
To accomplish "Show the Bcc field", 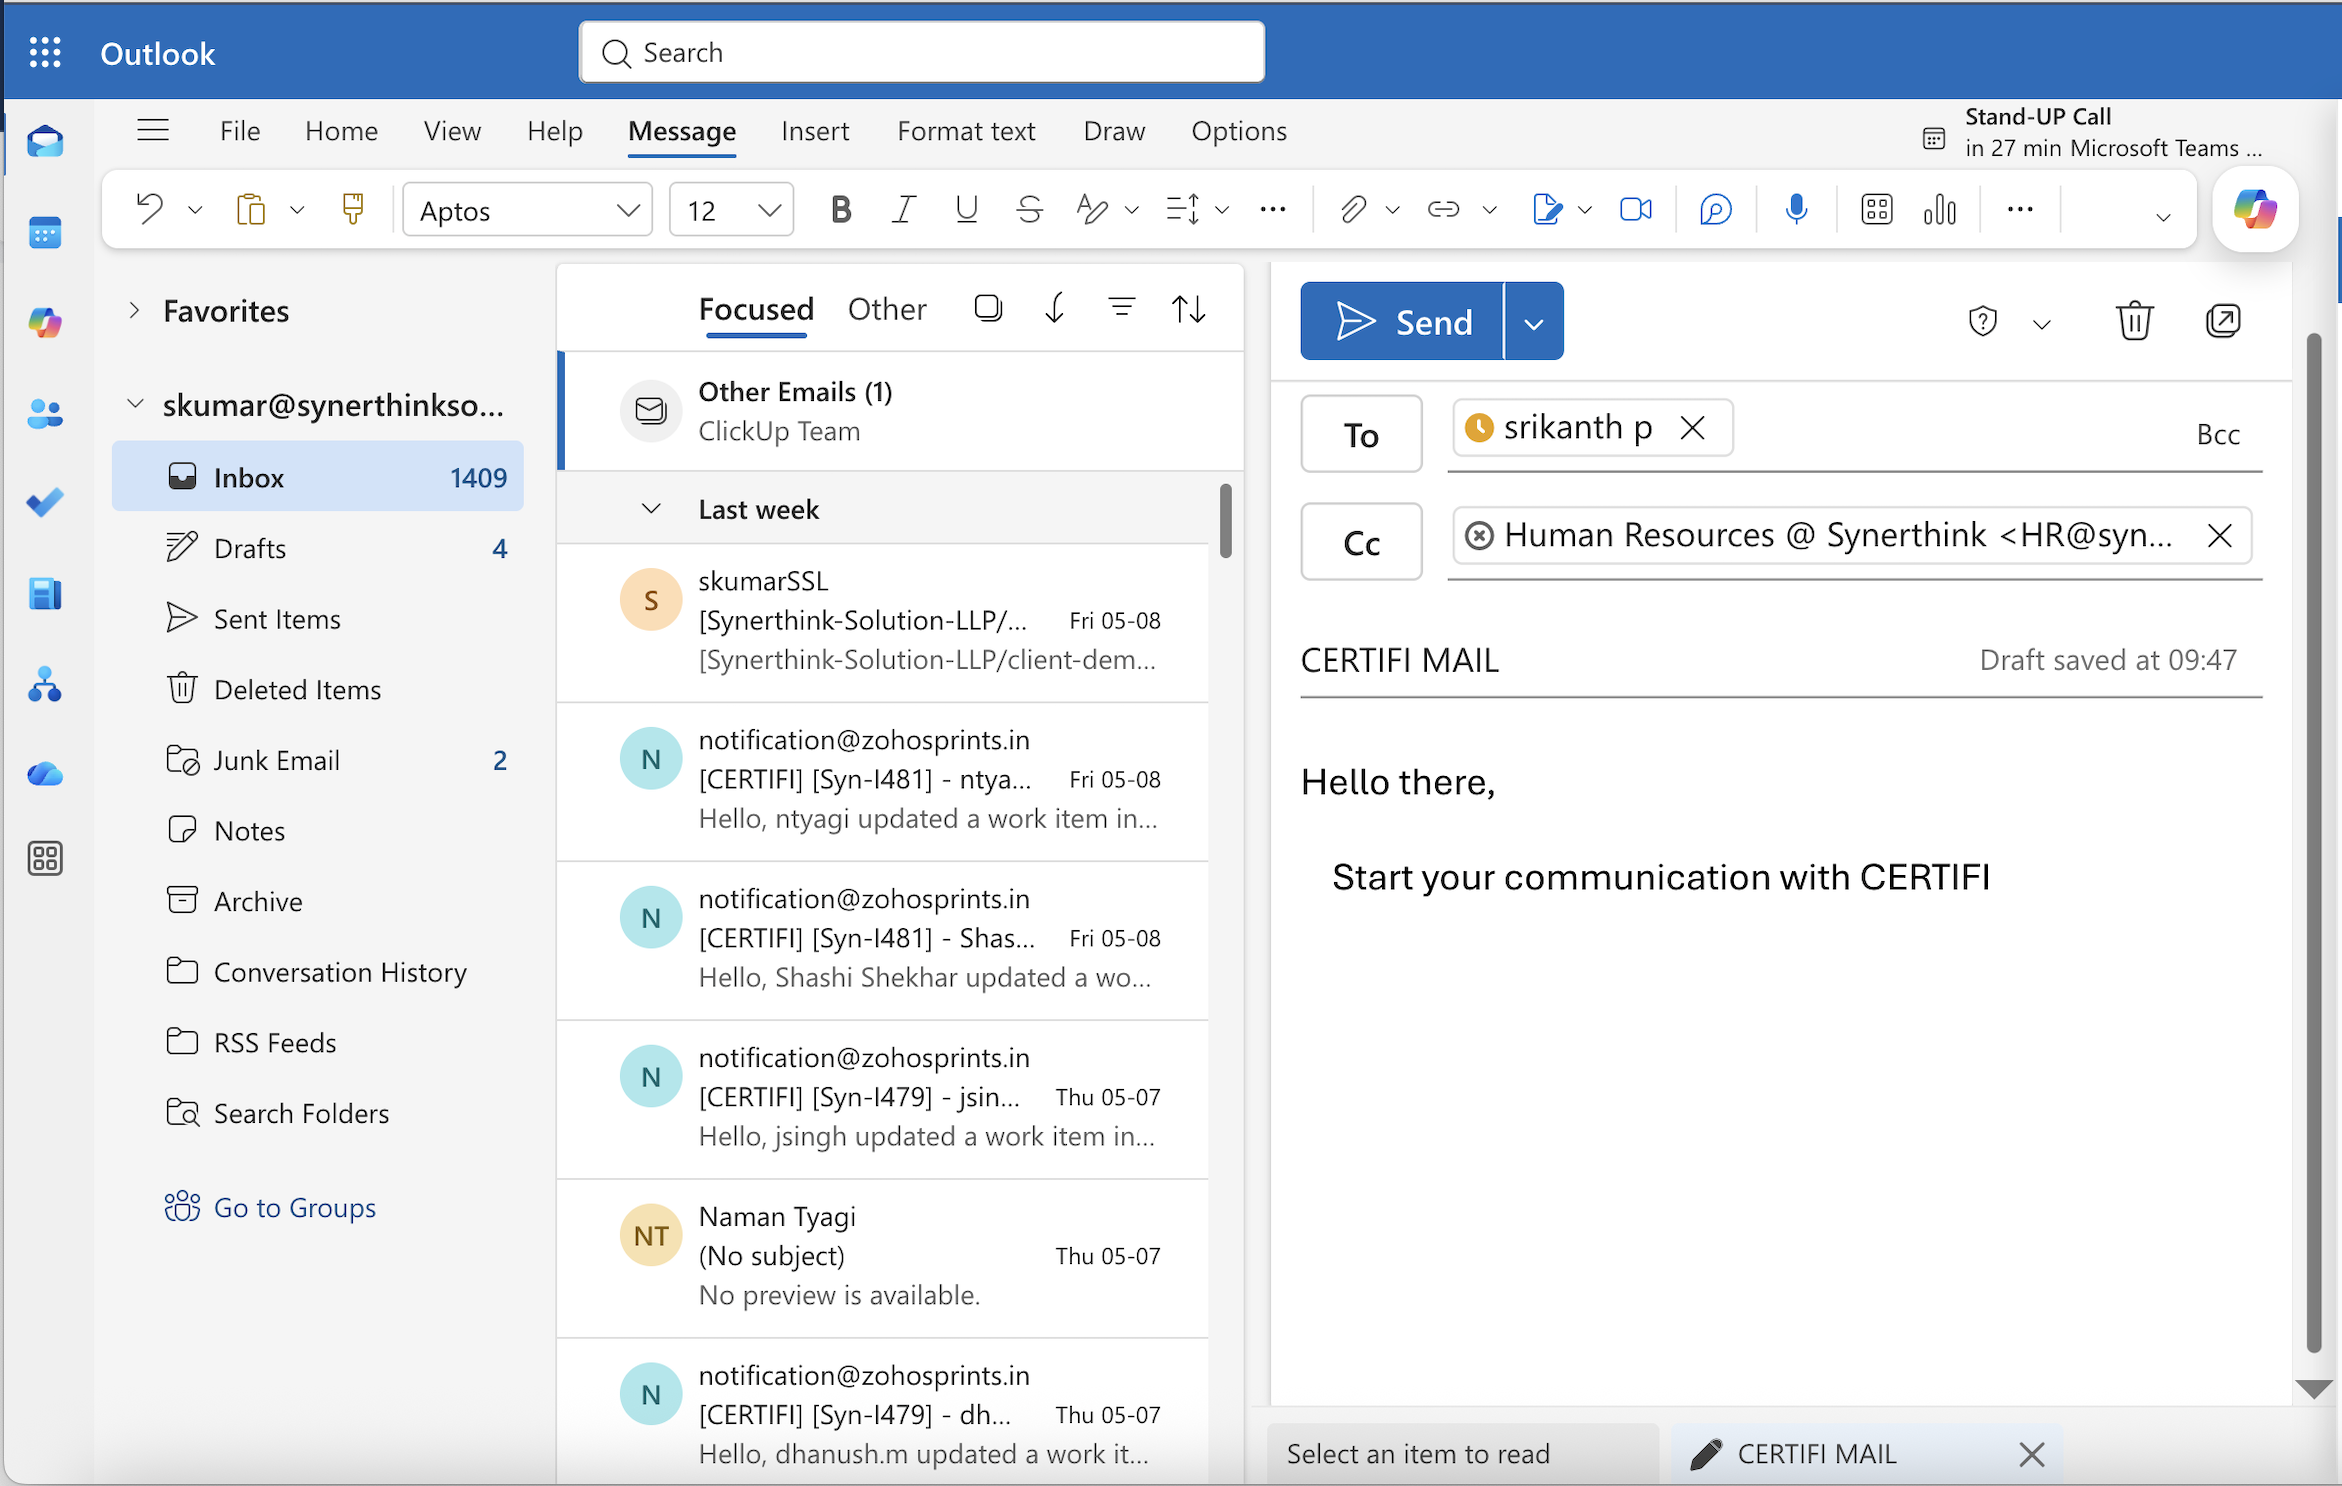I will (2218, 434).
